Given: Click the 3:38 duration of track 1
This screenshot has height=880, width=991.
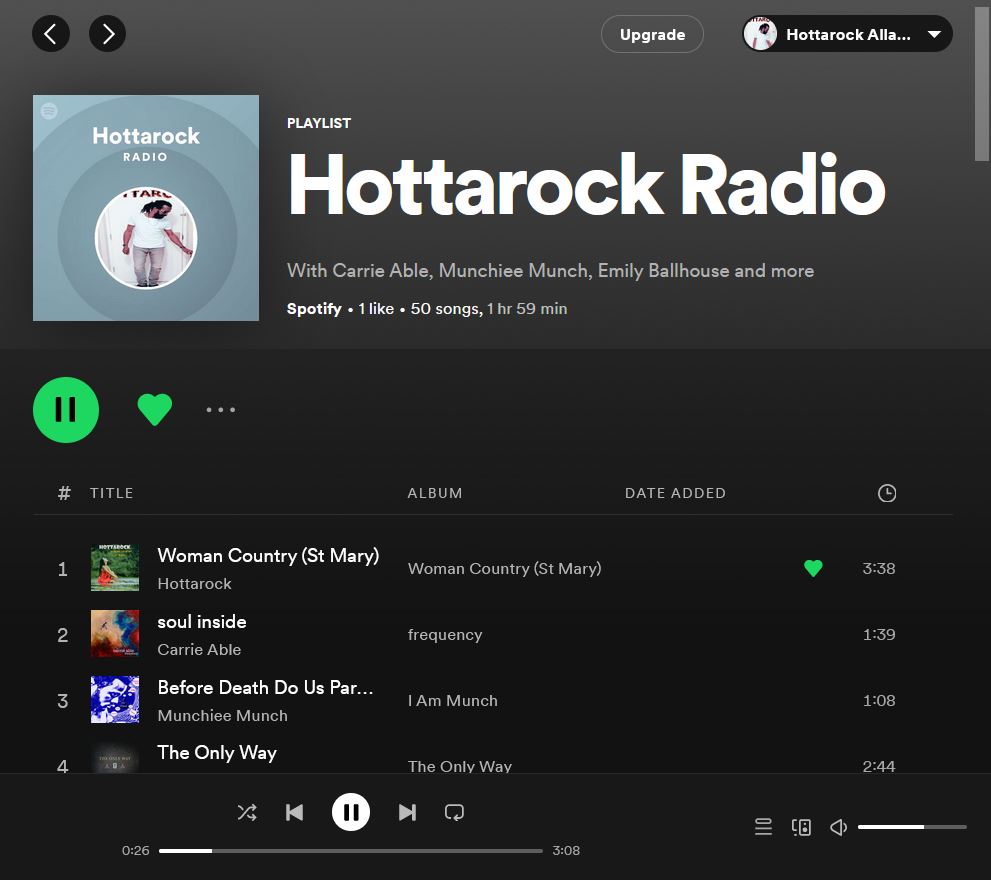Looking at the screenshot, I should tap(879, 568).
